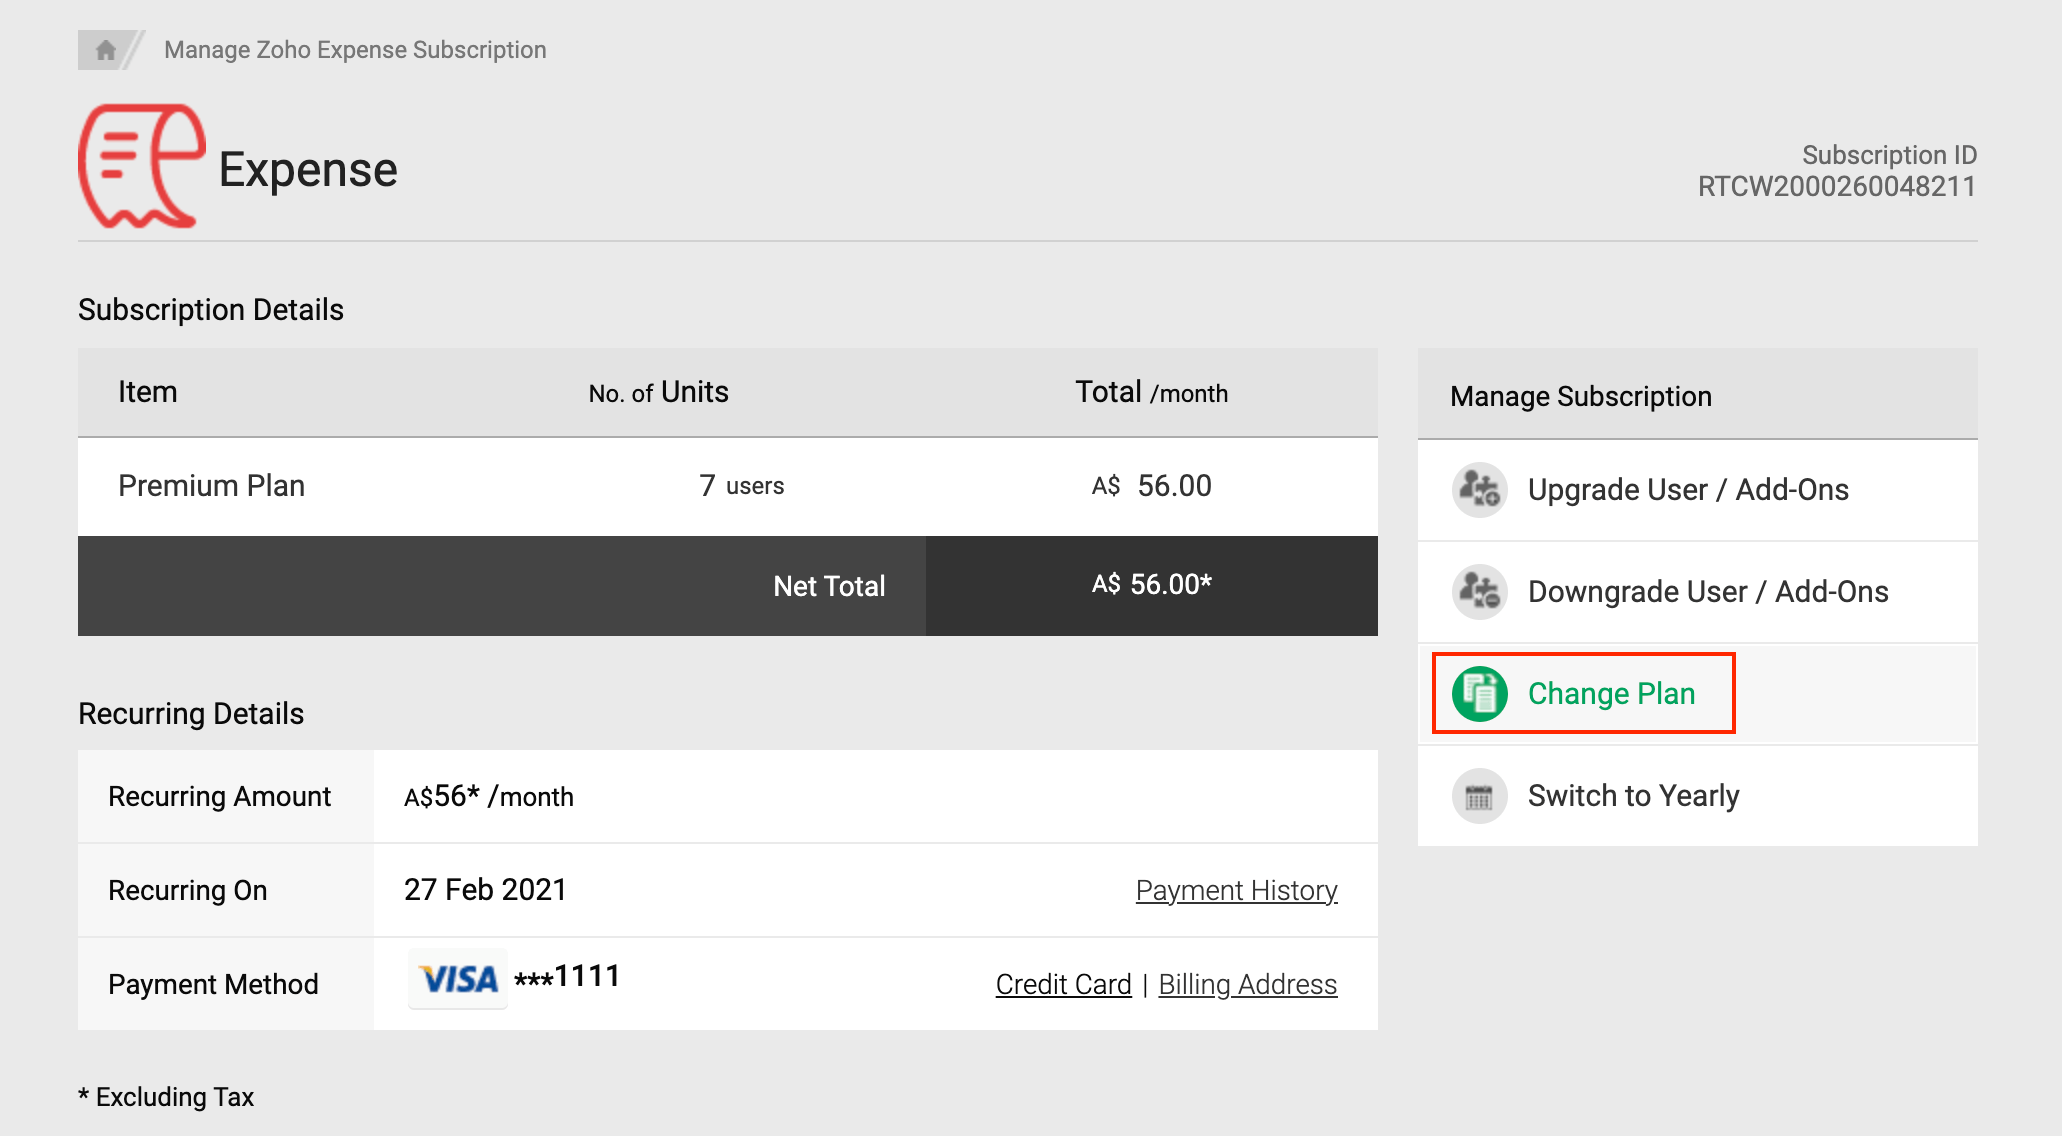Image resolution: width=2062 pixels, height=1136 pixels.
Task: Open the Credit Card link
Action: pyautogui.click(x=1063, y=984)
